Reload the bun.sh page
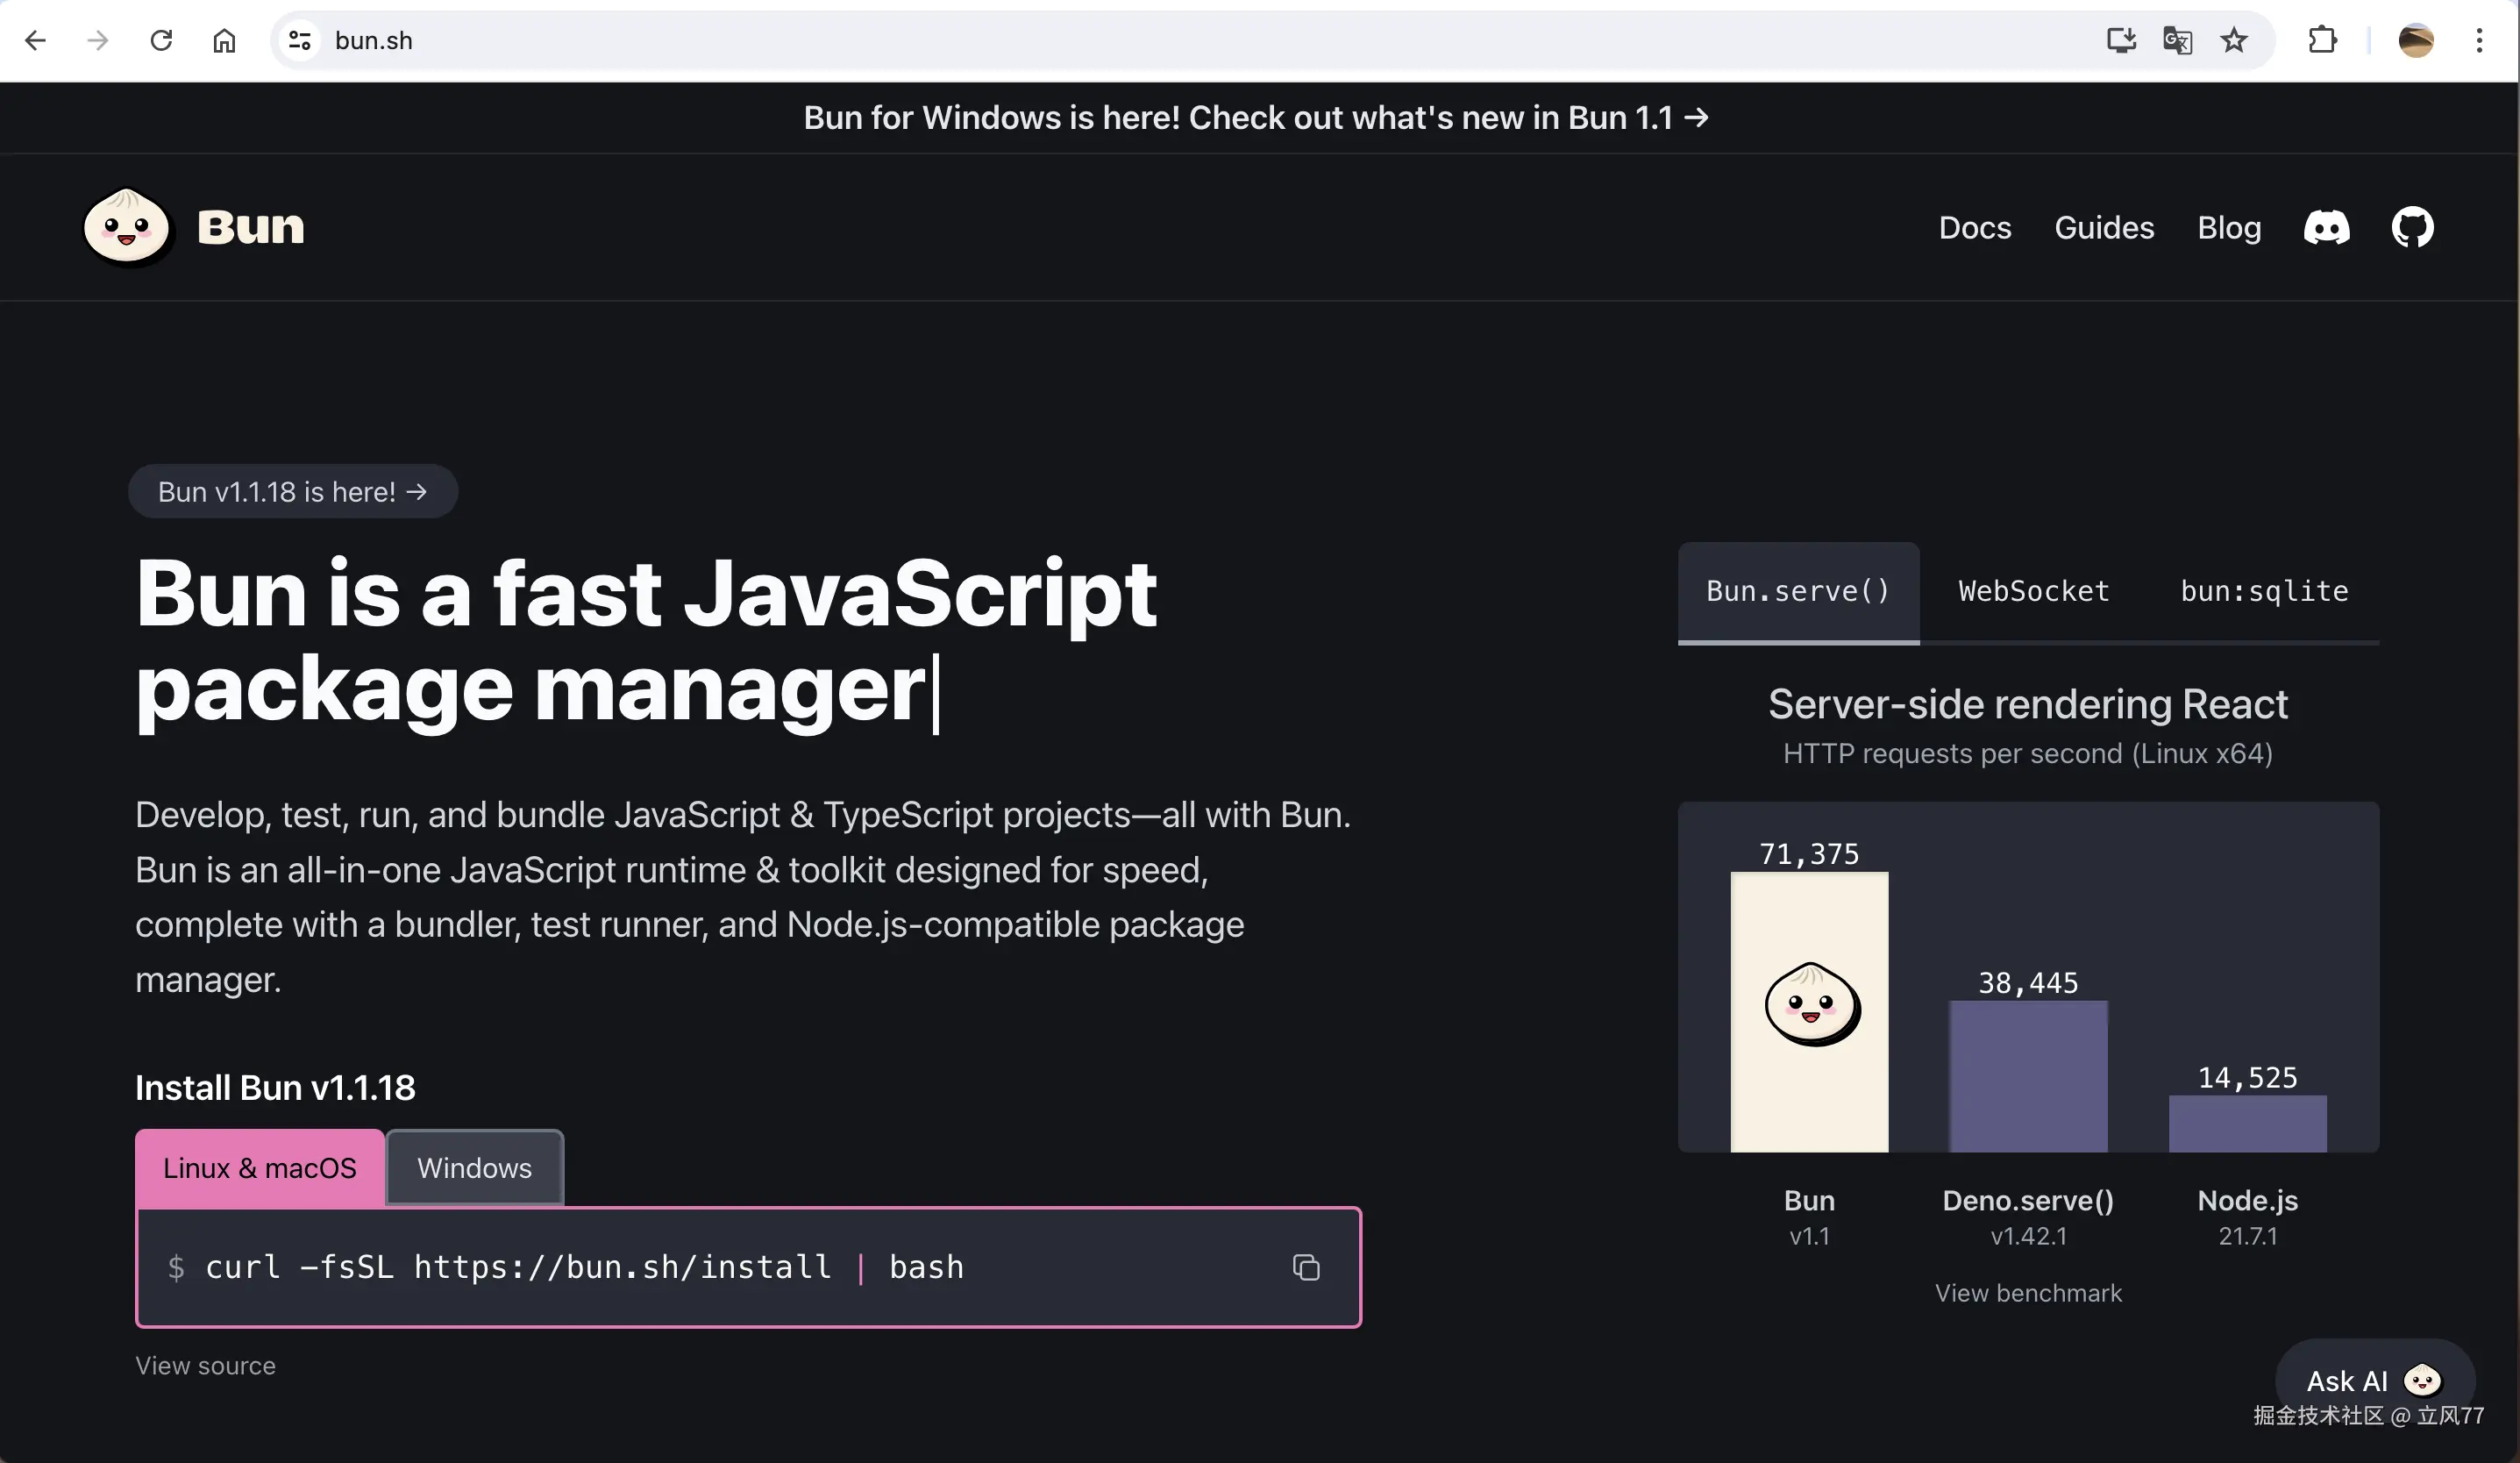Screen dimensions: 2520x1463 click(x=161, y=41)
